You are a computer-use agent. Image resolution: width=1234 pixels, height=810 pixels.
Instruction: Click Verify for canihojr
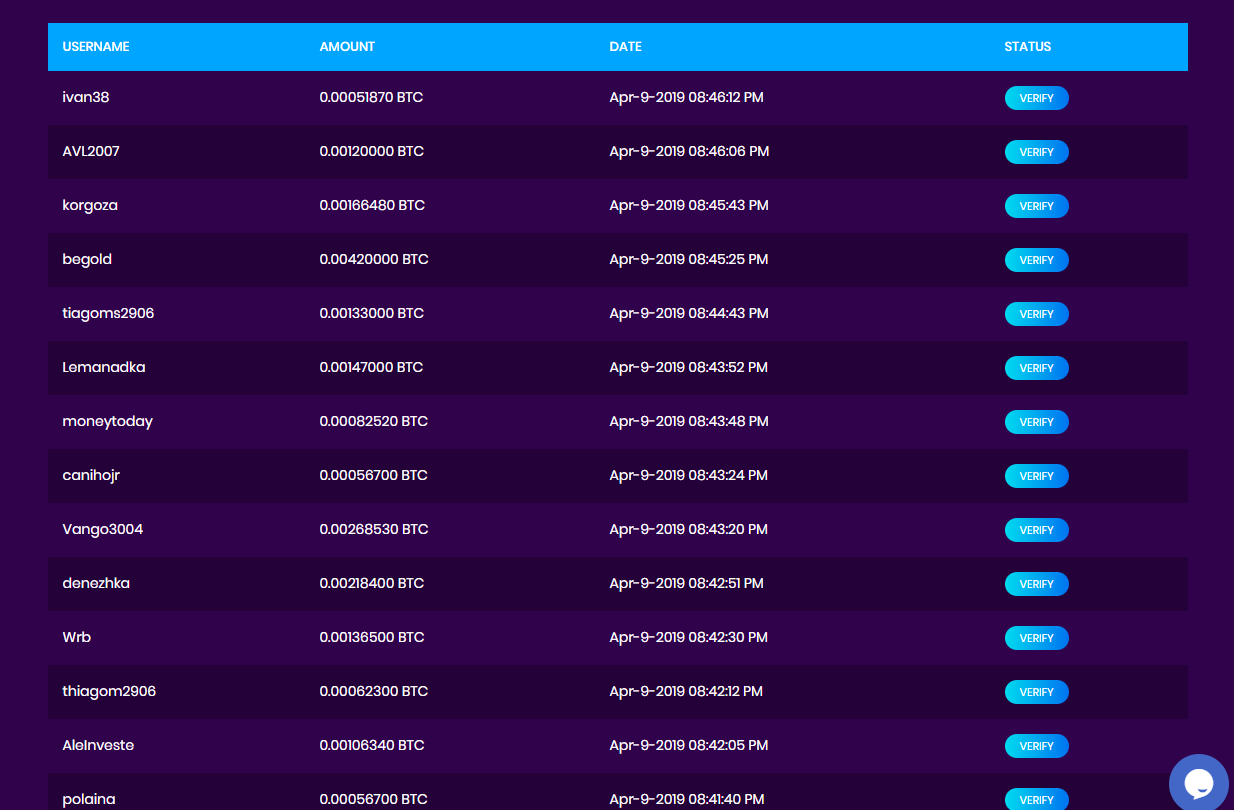click(1036, 476)
